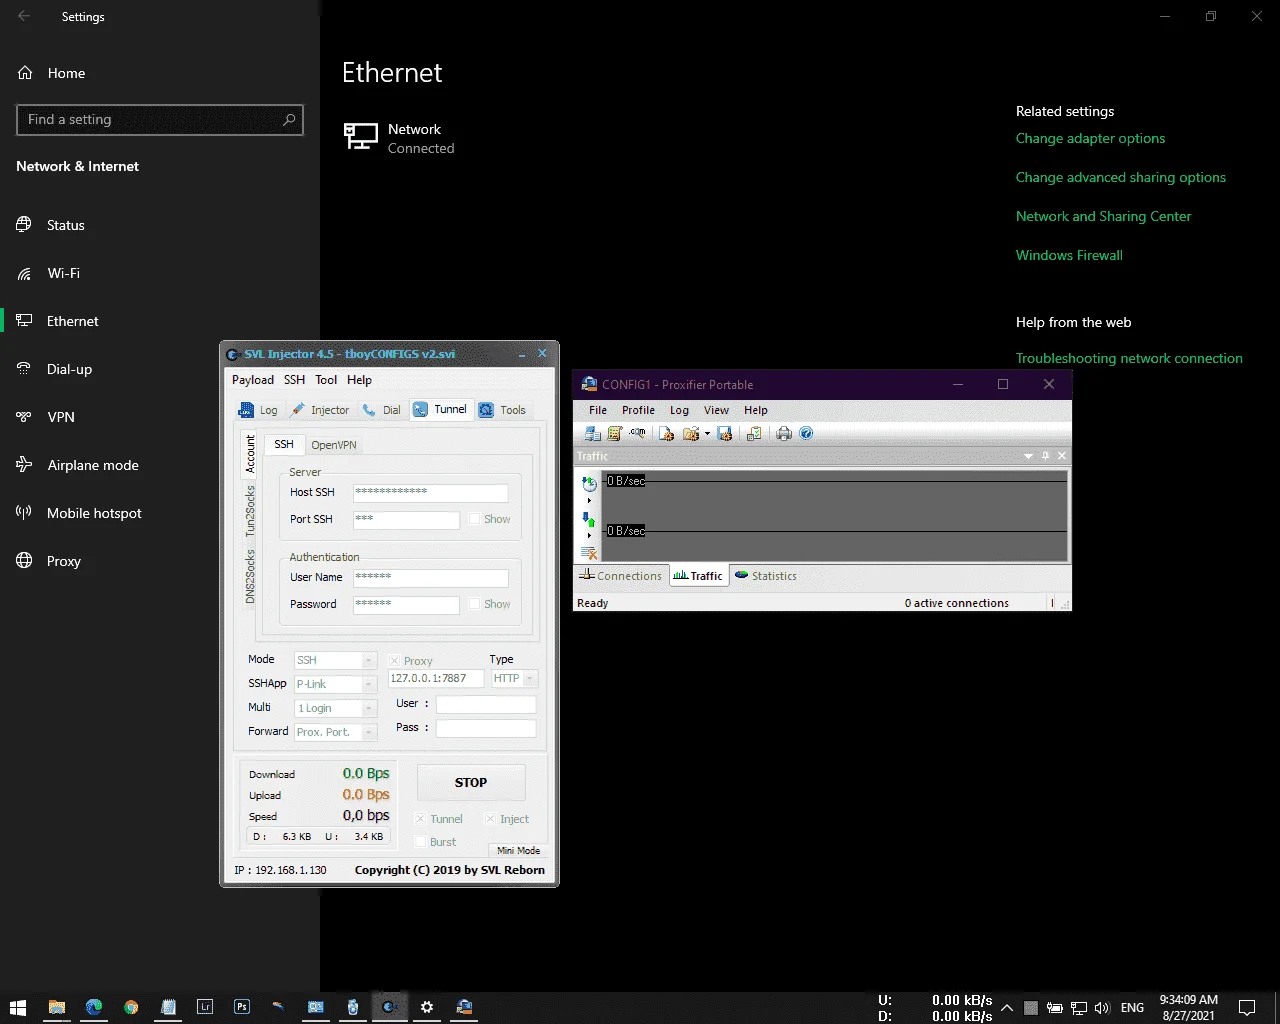Open the notification center in taskbar
Viewport: 1280px width, 1024px height.
click(x=1247, y=1007)
